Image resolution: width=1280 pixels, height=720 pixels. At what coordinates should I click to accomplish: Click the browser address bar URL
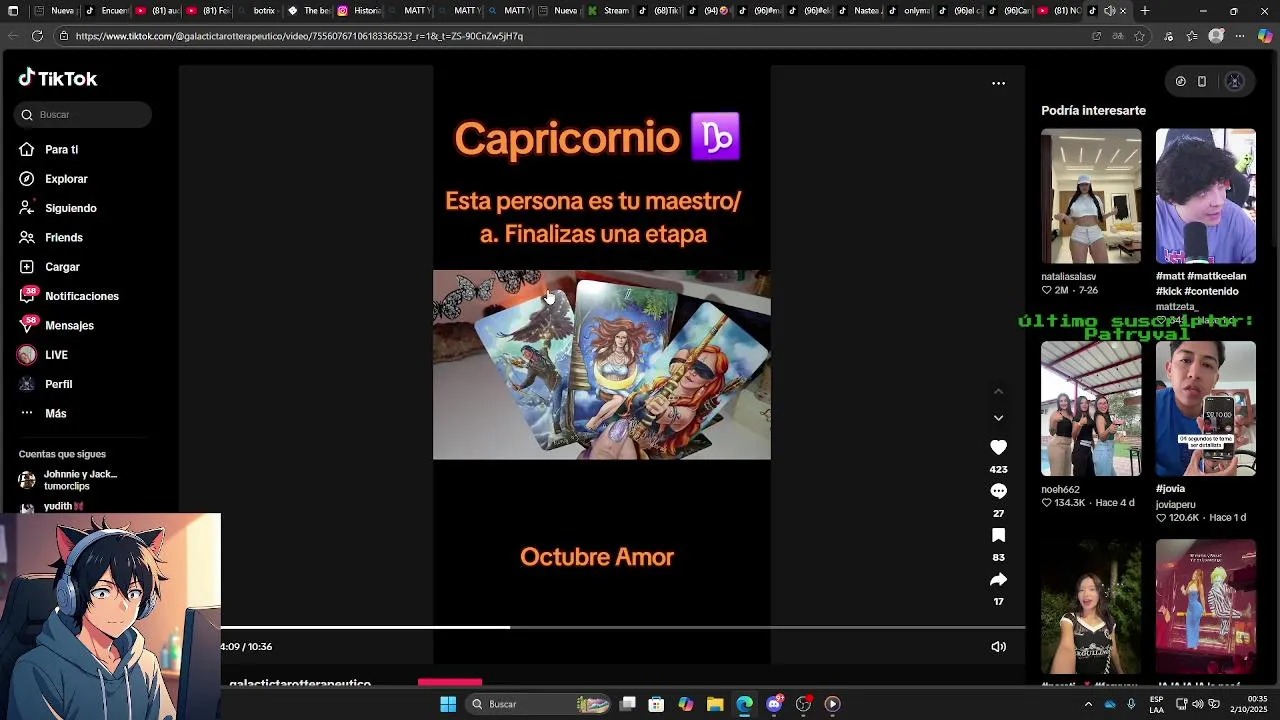(x=299, y=36)
